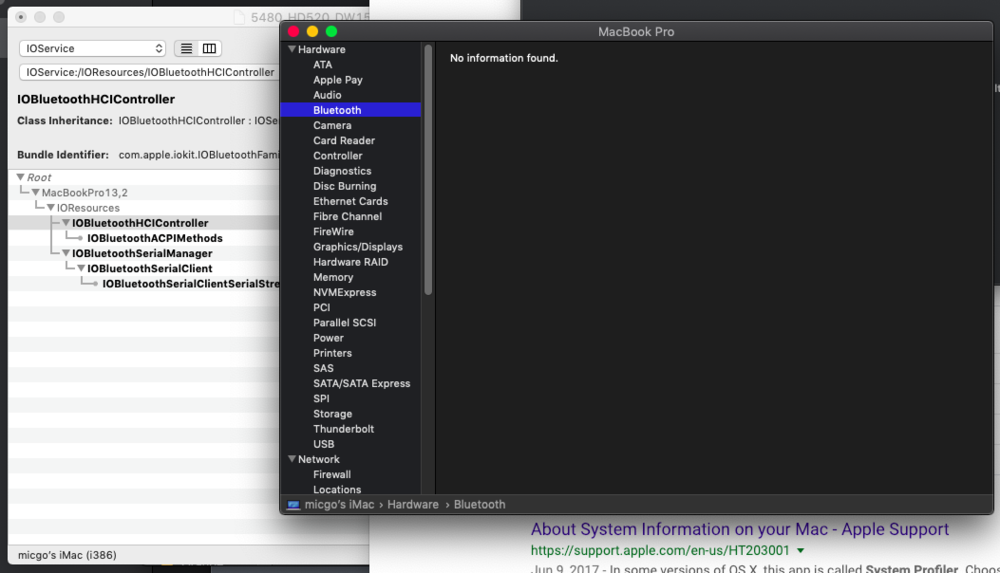The width and height of the screenshot is (1000, 573).
Task: Select Firewall under Network
Action: point(331,475)
